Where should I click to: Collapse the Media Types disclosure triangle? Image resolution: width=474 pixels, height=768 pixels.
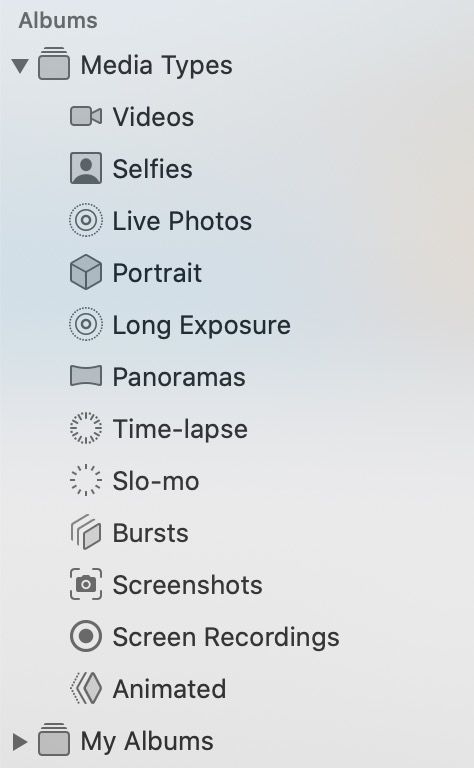pyautogui.click(x=20, y=66)
